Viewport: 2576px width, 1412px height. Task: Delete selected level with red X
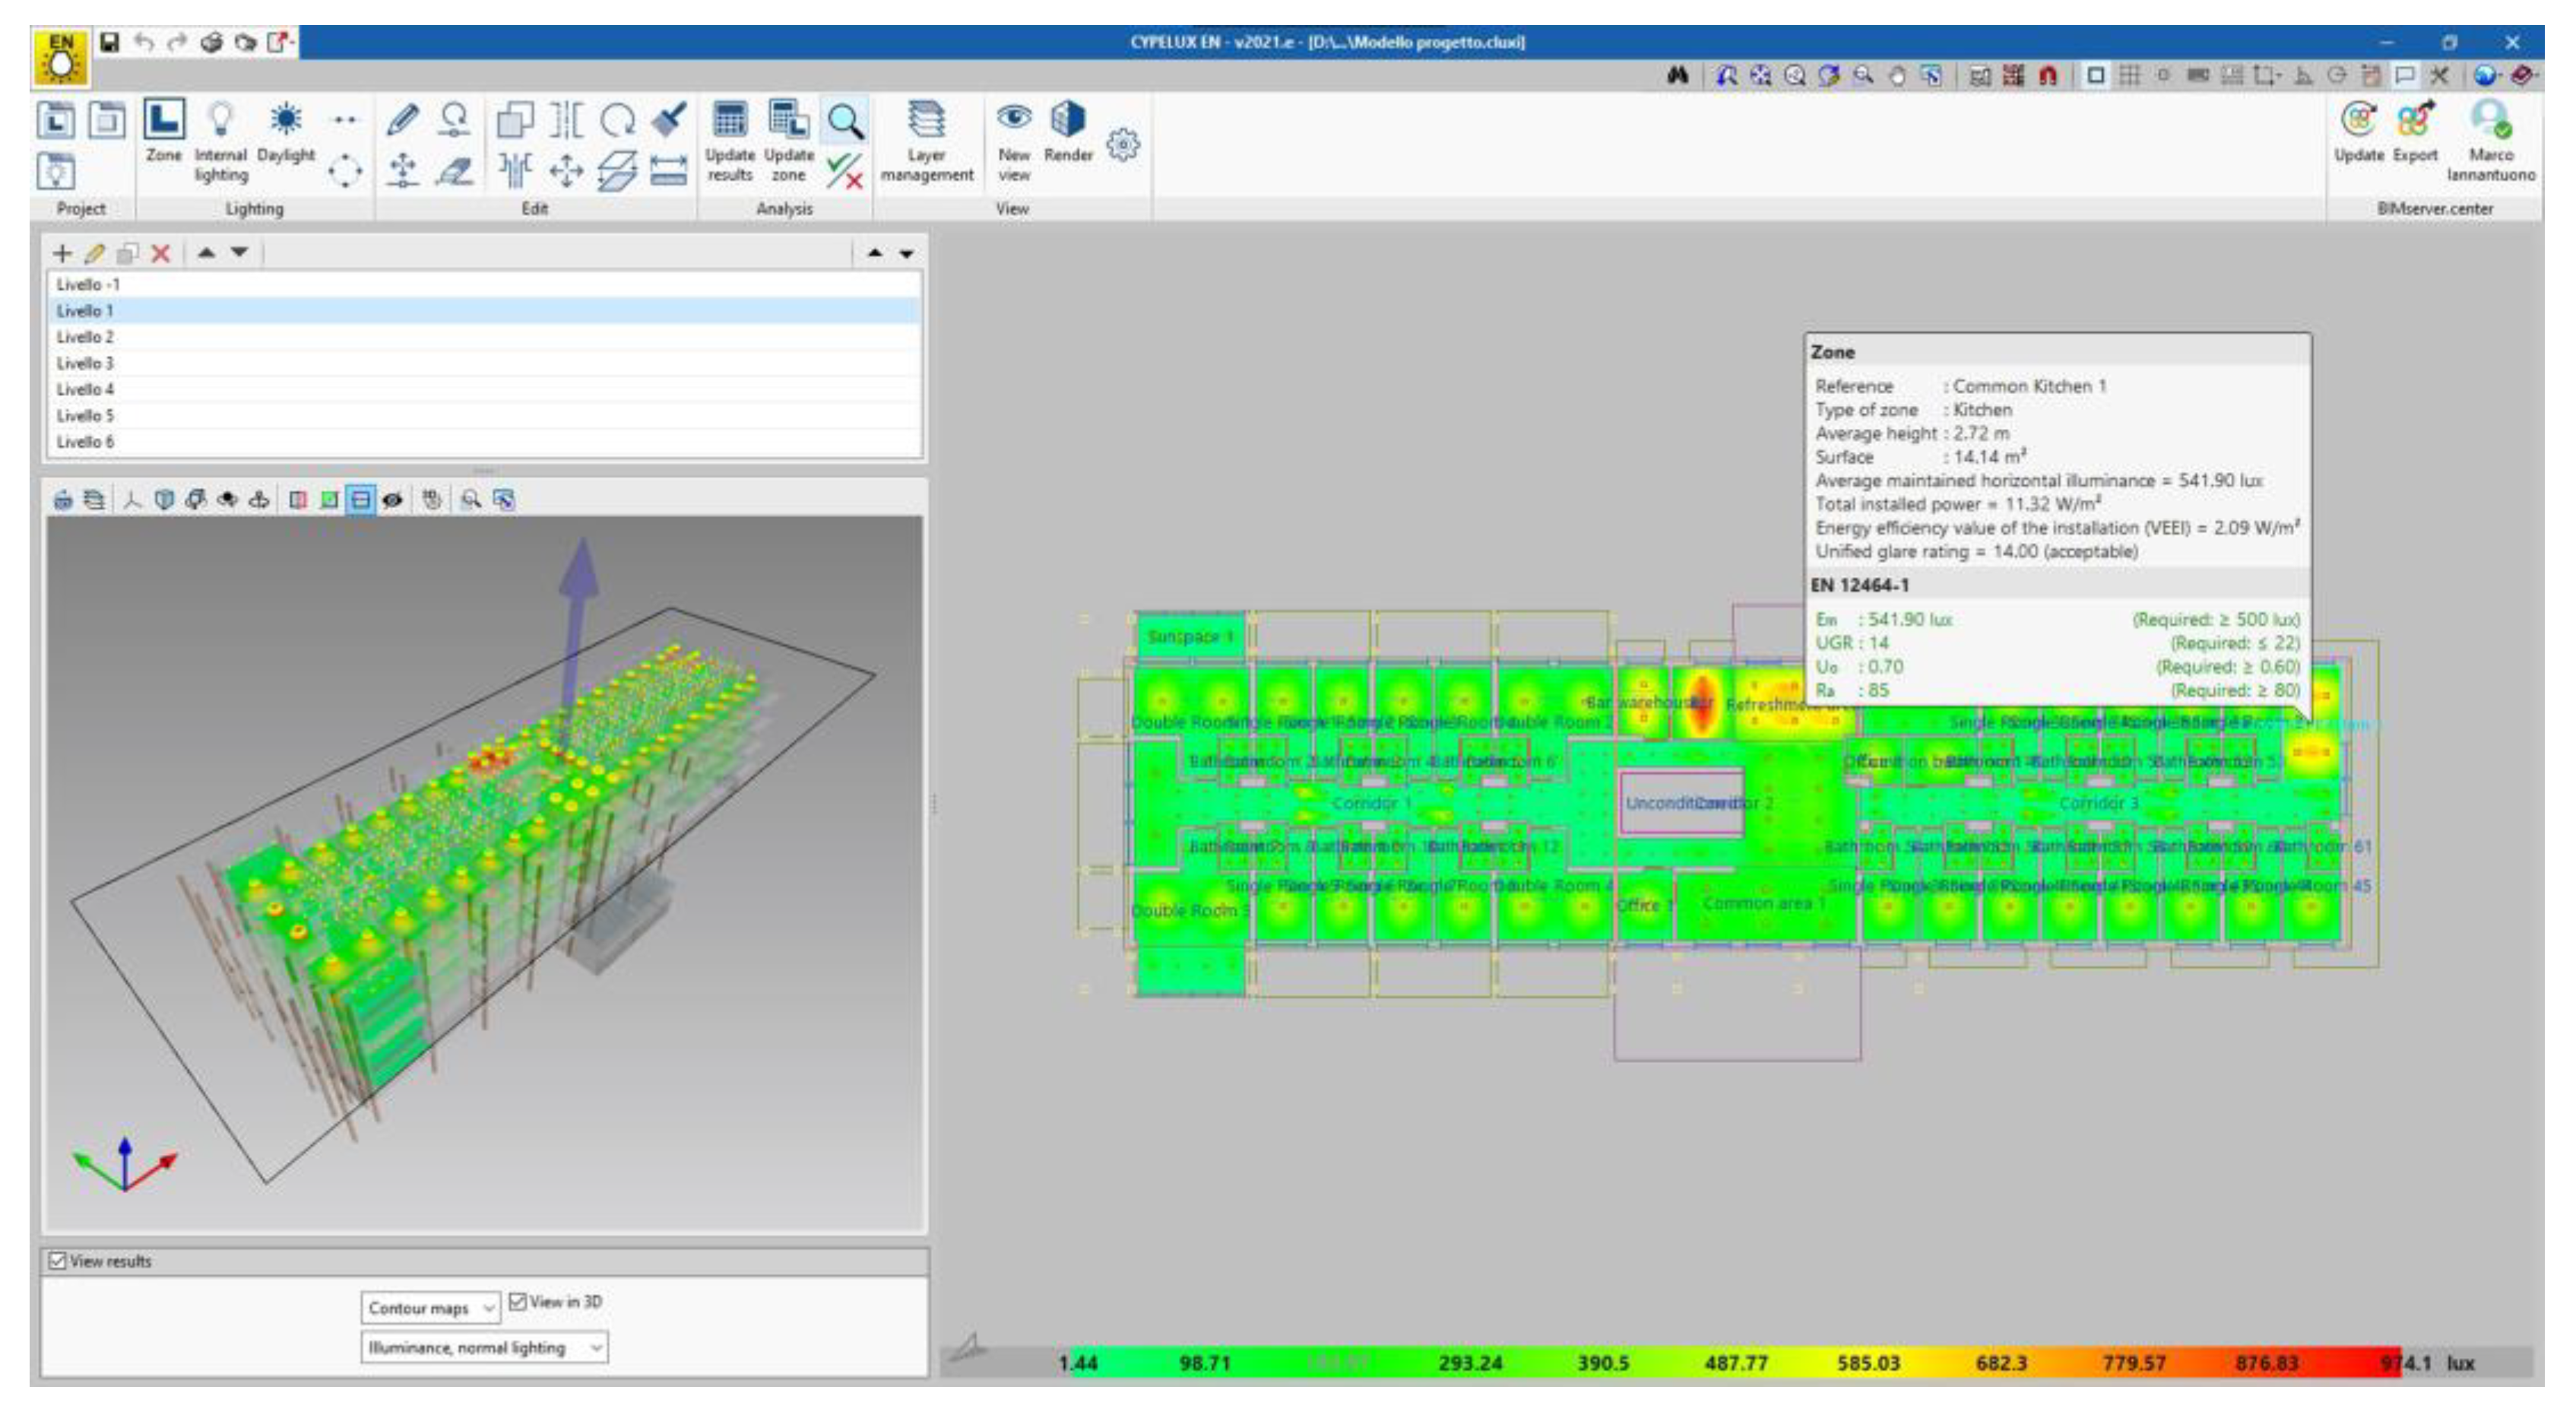coord(161,254)
